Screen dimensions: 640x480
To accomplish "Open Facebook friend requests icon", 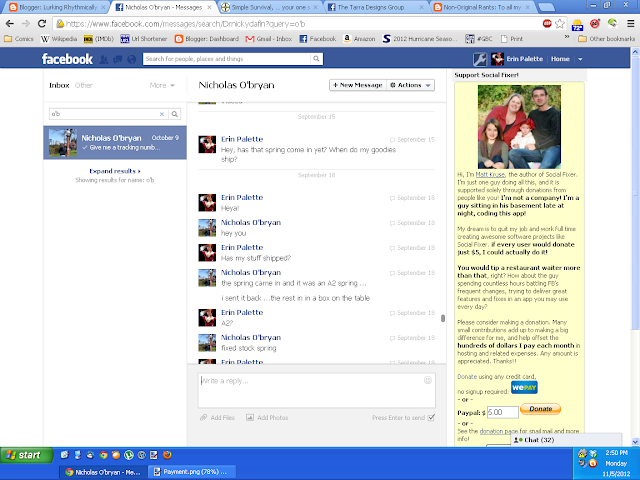I will (x=104, y=60).
